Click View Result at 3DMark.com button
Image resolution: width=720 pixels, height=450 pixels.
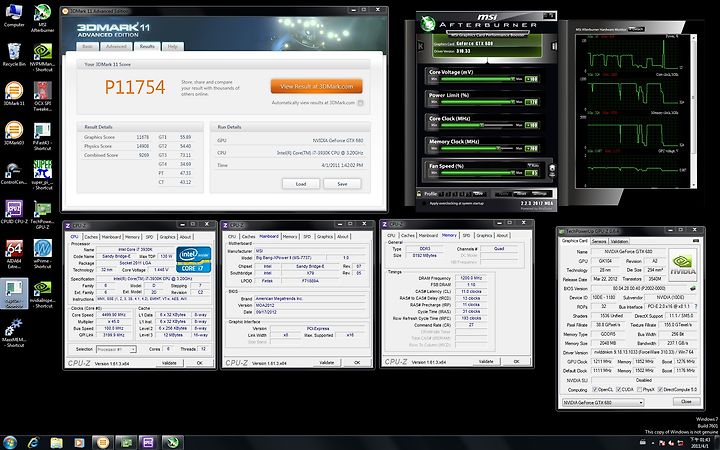tap(316, 86)
